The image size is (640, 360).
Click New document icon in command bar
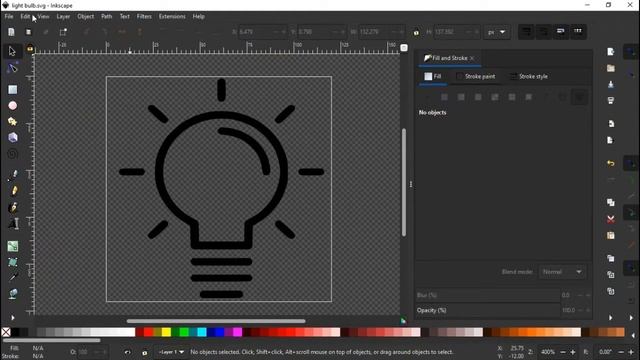[611, 52]
